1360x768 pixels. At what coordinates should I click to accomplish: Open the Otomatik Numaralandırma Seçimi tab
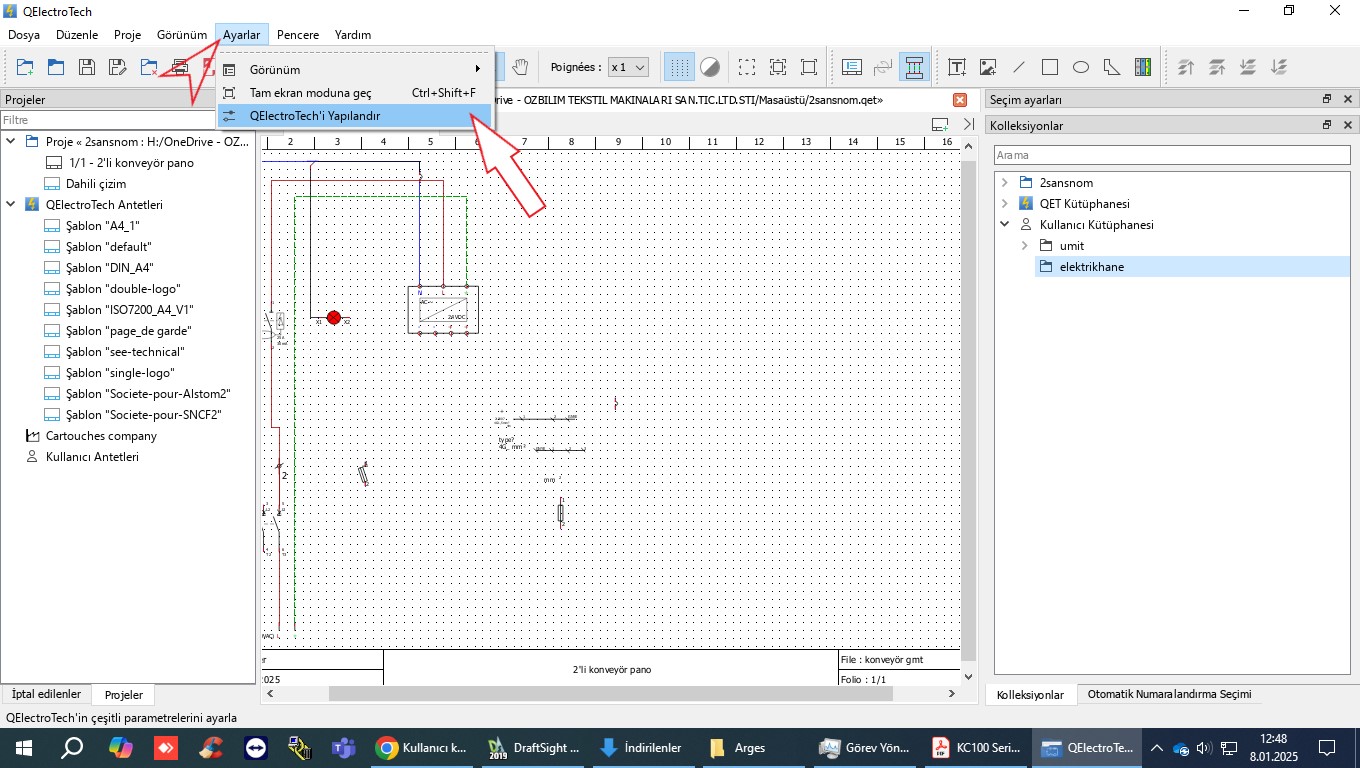click(1168, 694)
